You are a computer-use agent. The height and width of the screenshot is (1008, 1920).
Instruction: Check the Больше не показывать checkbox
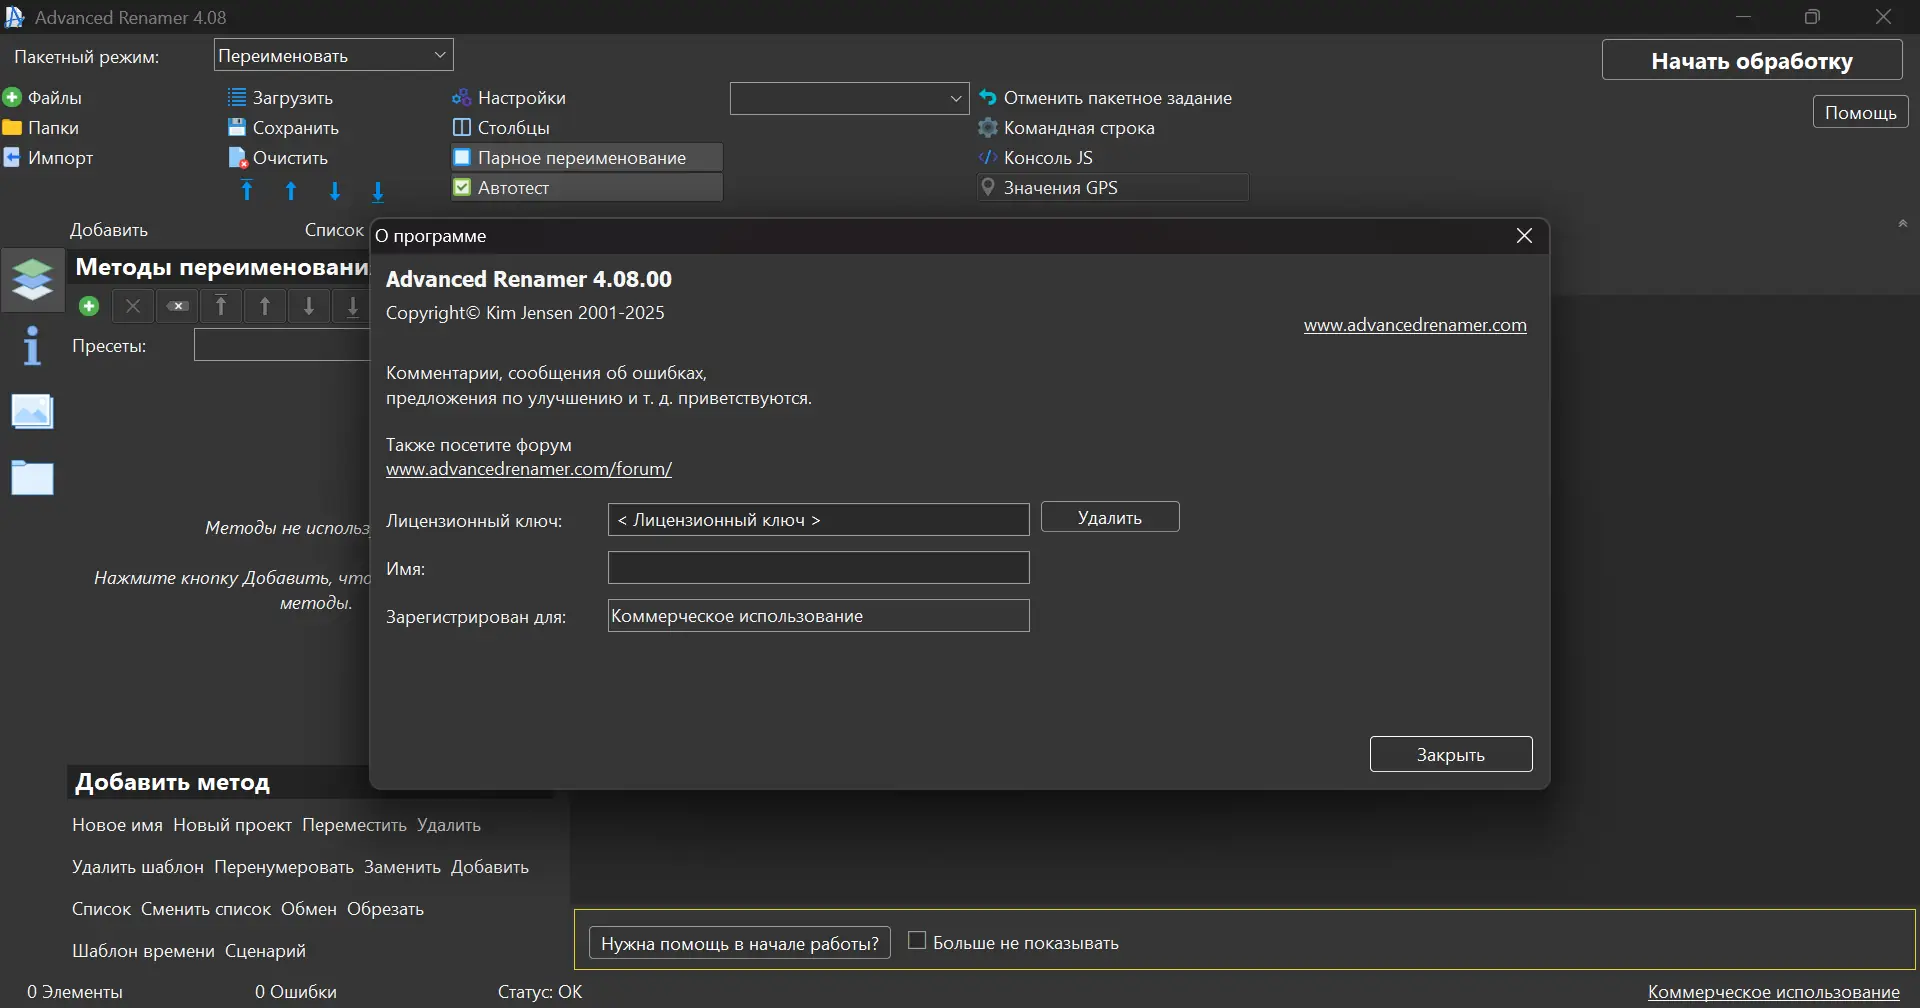tap(916, 940)
